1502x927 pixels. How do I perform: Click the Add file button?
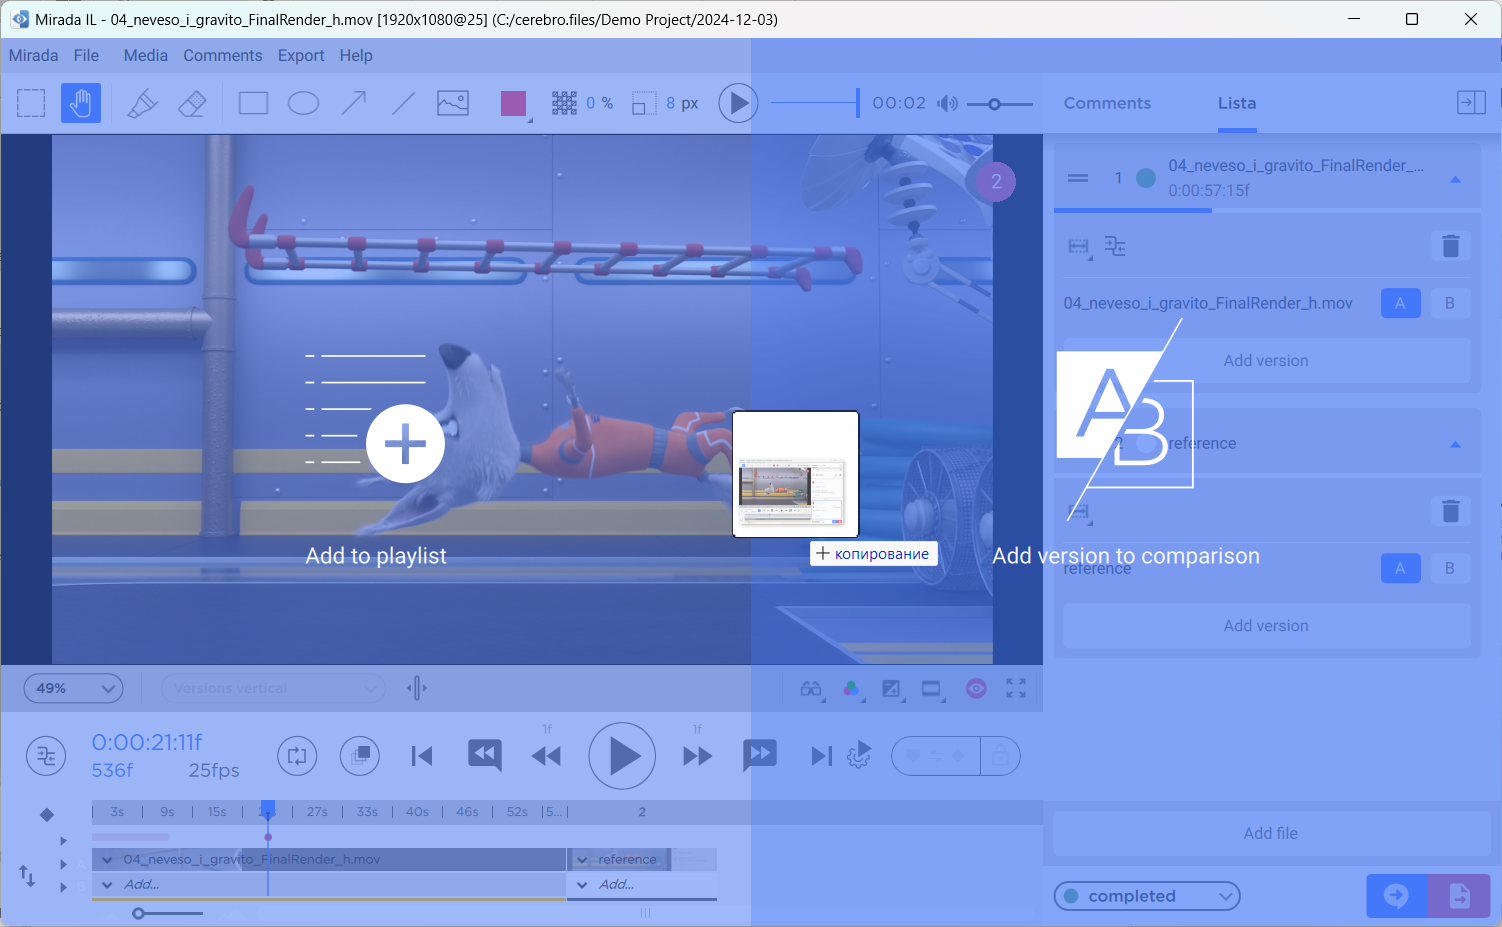point(1271,833)
